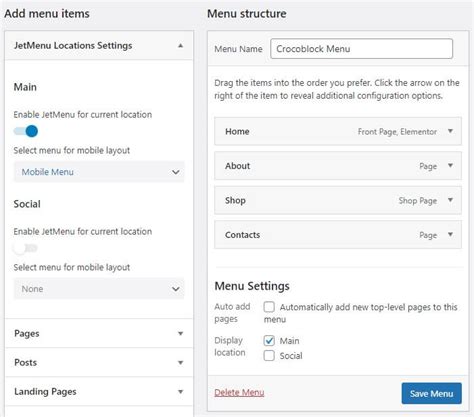The width and height of the screenshot is (474, 417).
Task: Click the 'Menu Settings' heading
Action: pos(252,286)
